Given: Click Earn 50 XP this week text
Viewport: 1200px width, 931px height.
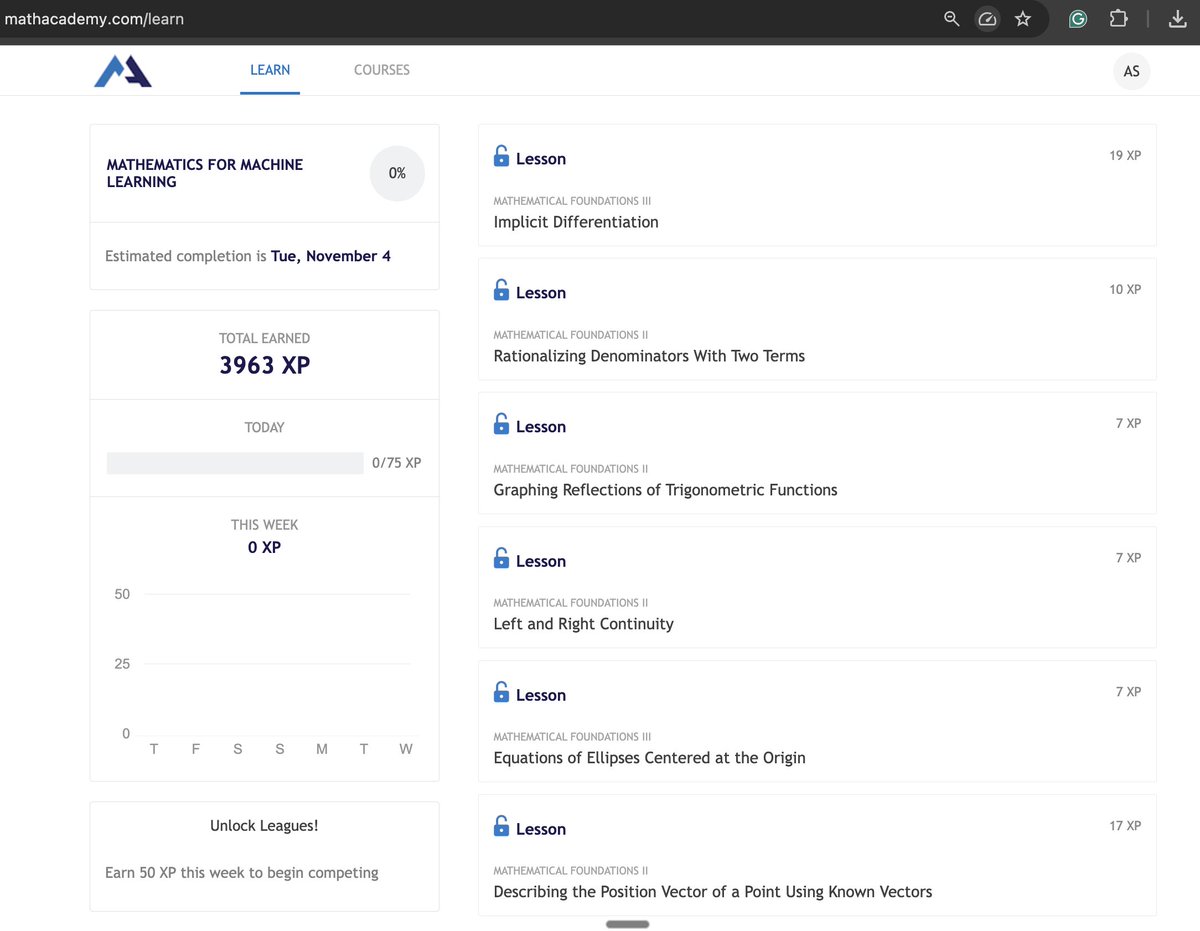Looking at the screenshot, I should click(242, 873).
